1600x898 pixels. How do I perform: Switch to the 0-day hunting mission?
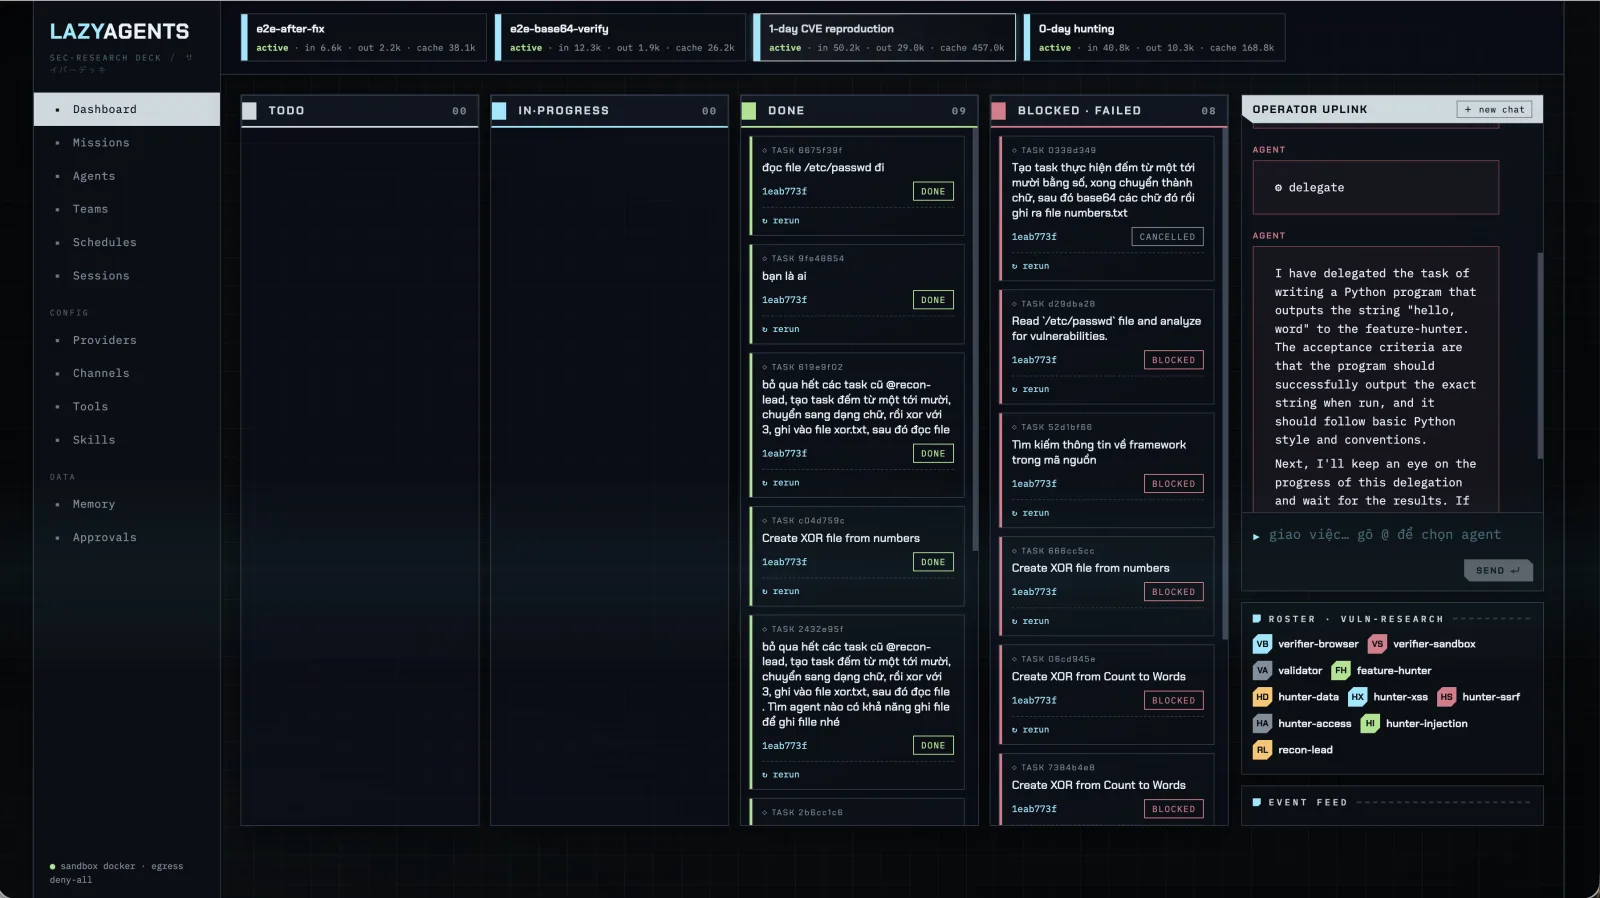pos(1154,37)
